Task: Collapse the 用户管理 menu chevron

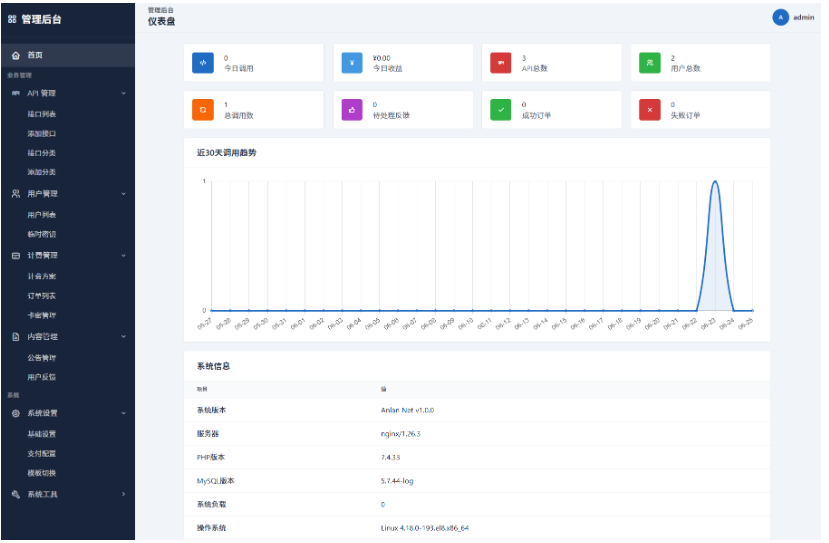Action: click(124, 194)
